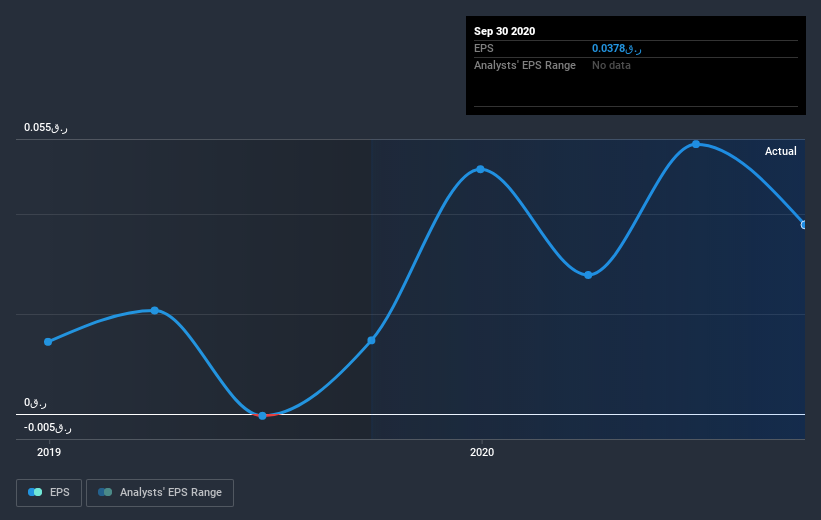Select the first data point at 2019
This screenshot has width=821, height=520.
(48, 342)
